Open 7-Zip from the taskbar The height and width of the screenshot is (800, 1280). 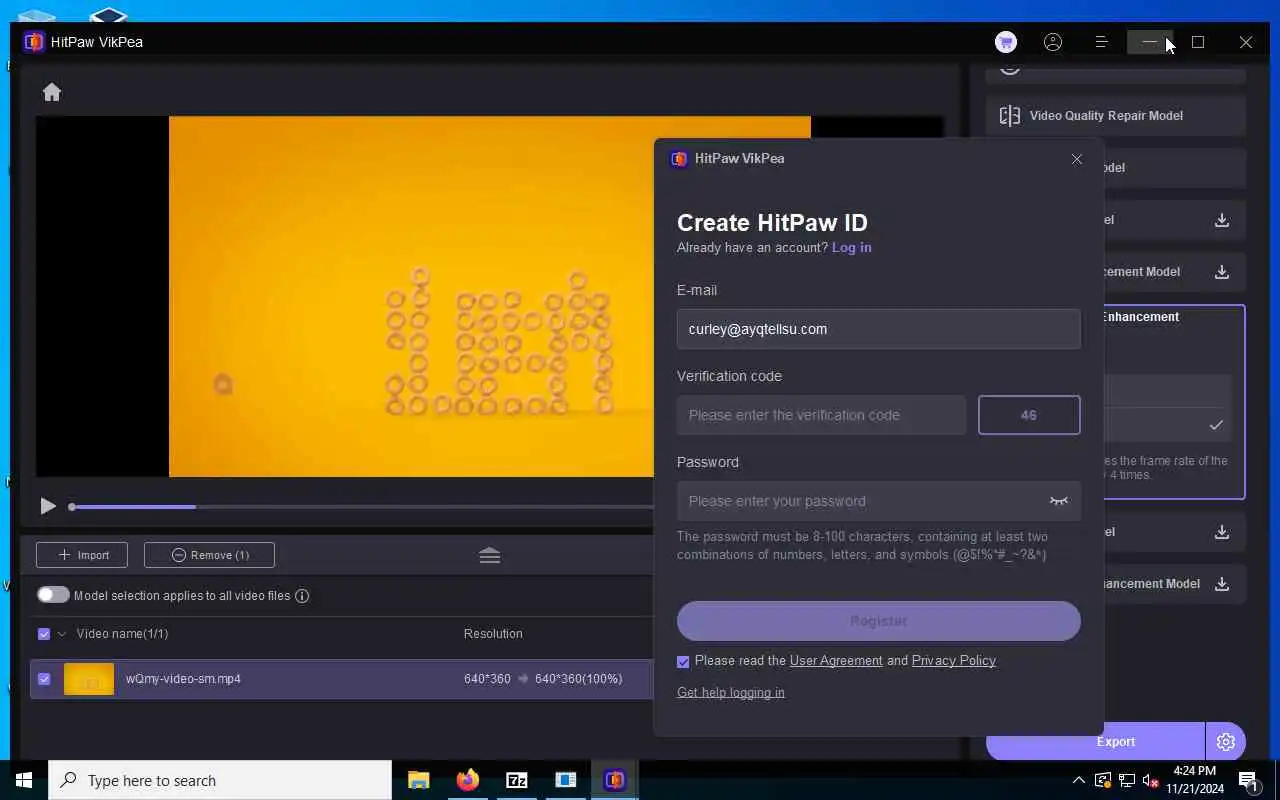point(517,780)
